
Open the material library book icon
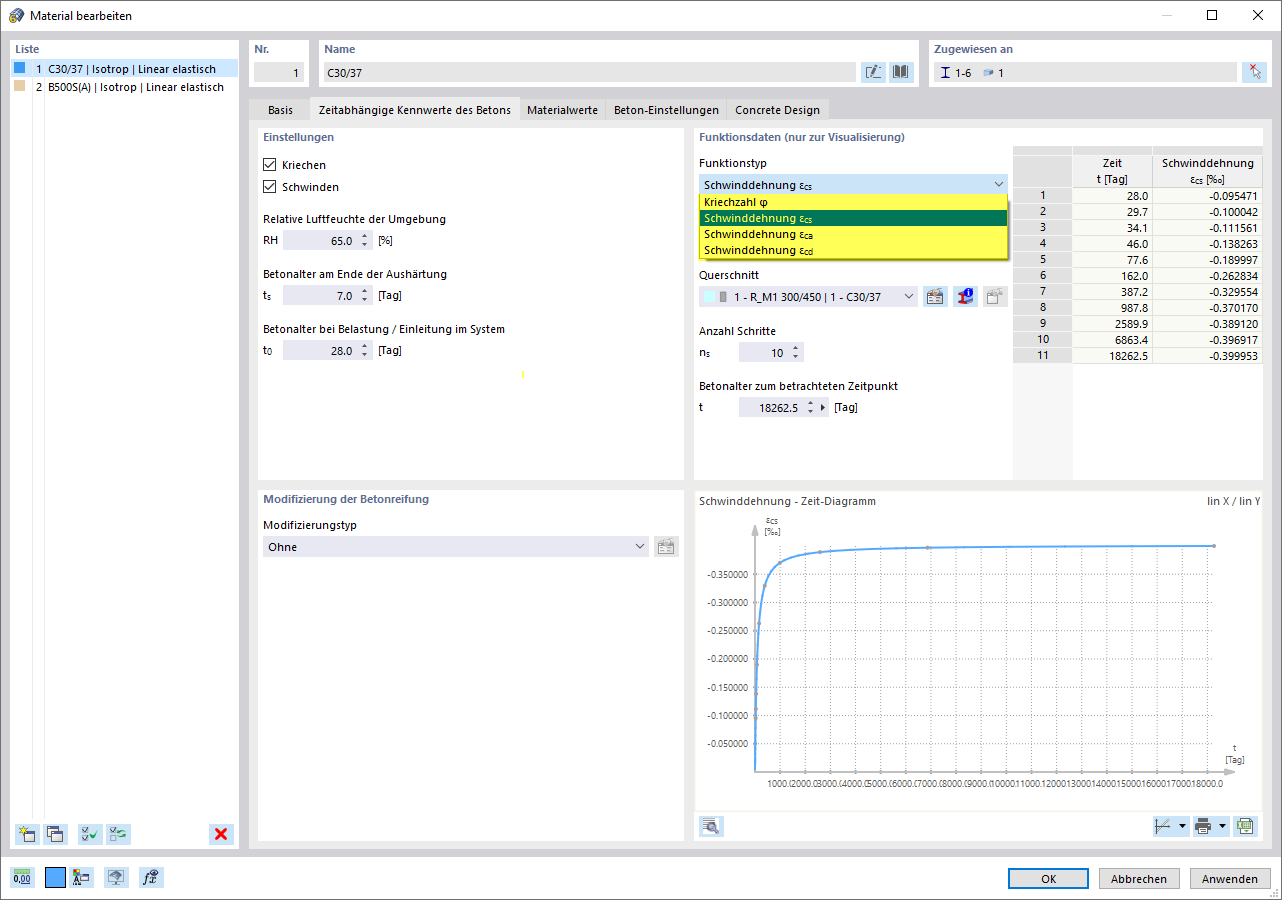pos(902,72)
